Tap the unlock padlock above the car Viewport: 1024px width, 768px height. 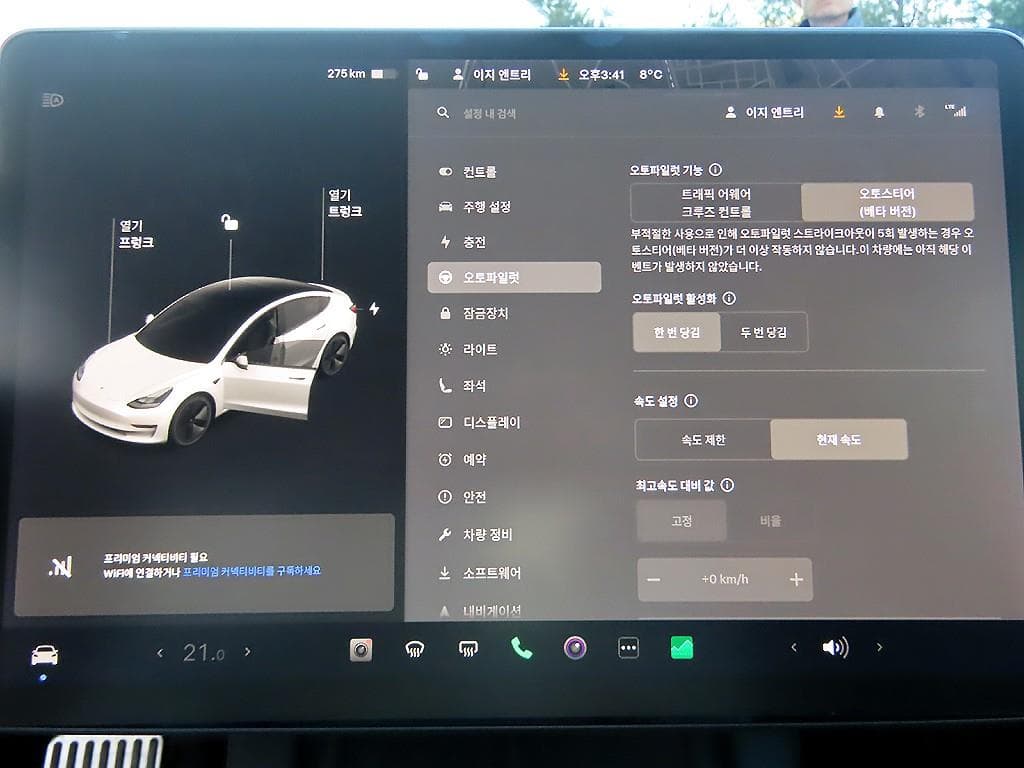click(x=229, y=223)
